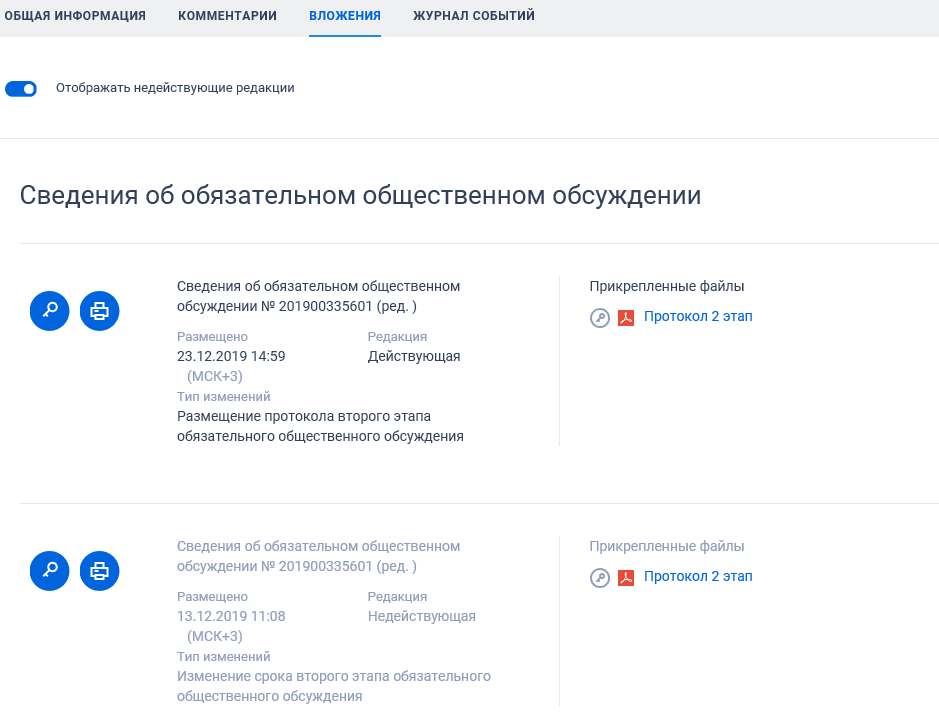Click the date 23.12.2019 14:59

(231, 356)
